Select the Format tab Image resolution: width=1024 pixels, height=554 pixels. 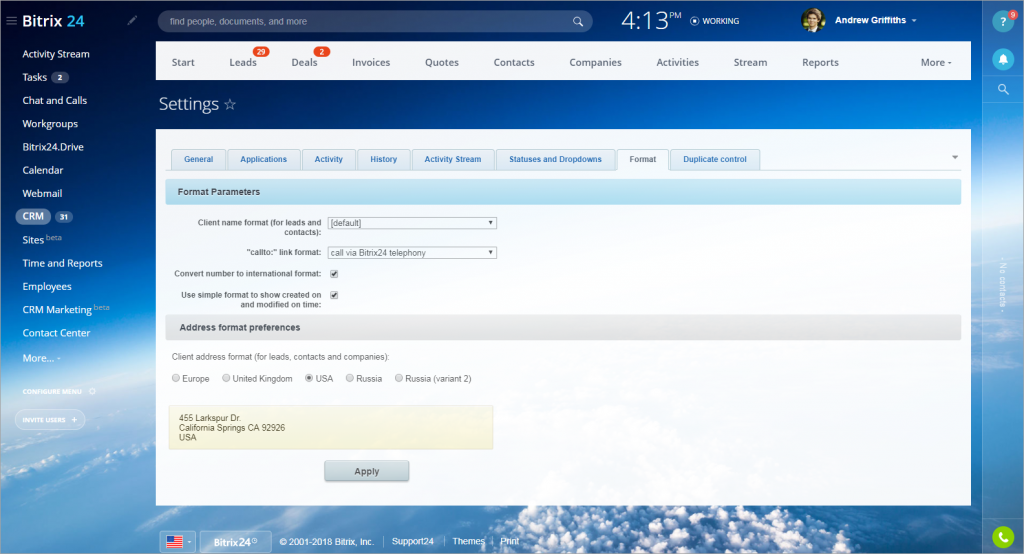point(643,159)
